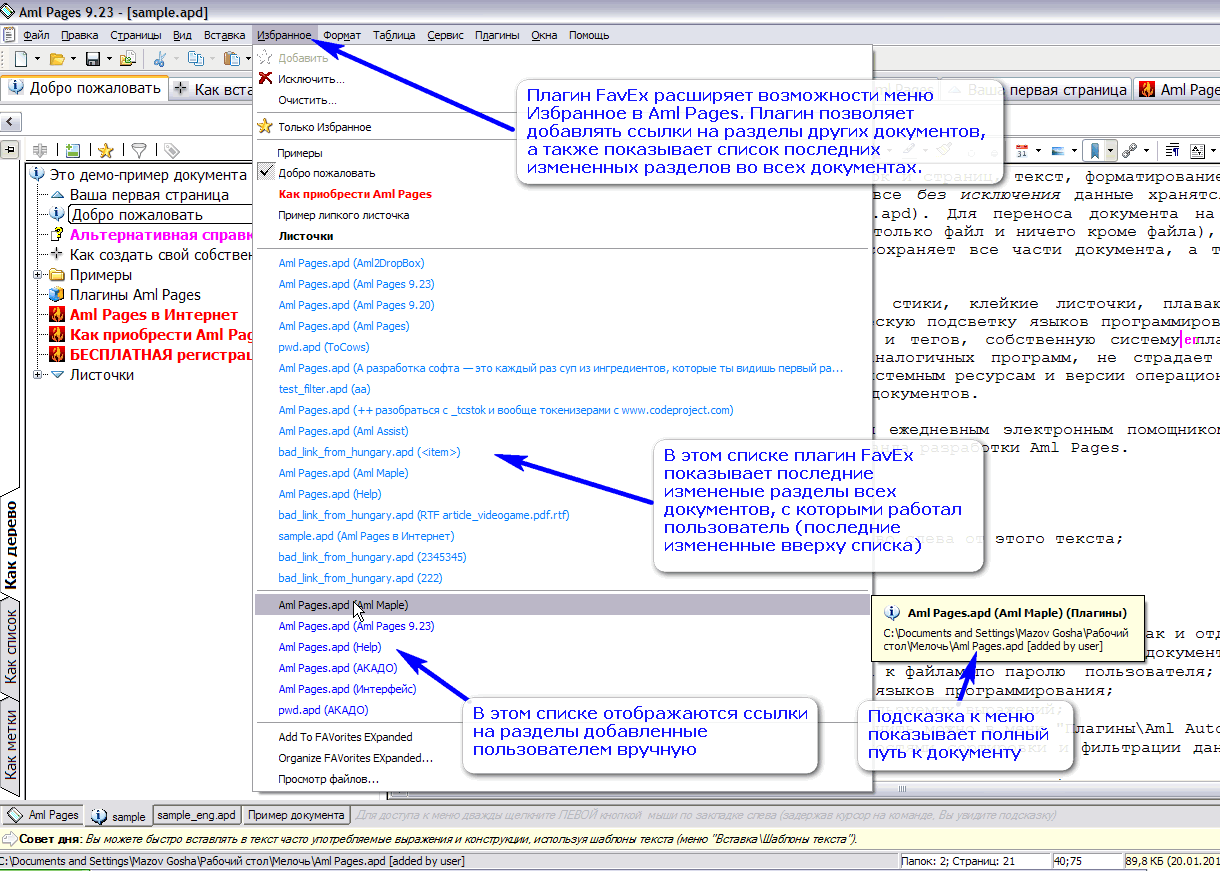Choose 'Просмотр файлов...' menu item
This screenshot has width=1220, height=871.
tap(328, 779)
